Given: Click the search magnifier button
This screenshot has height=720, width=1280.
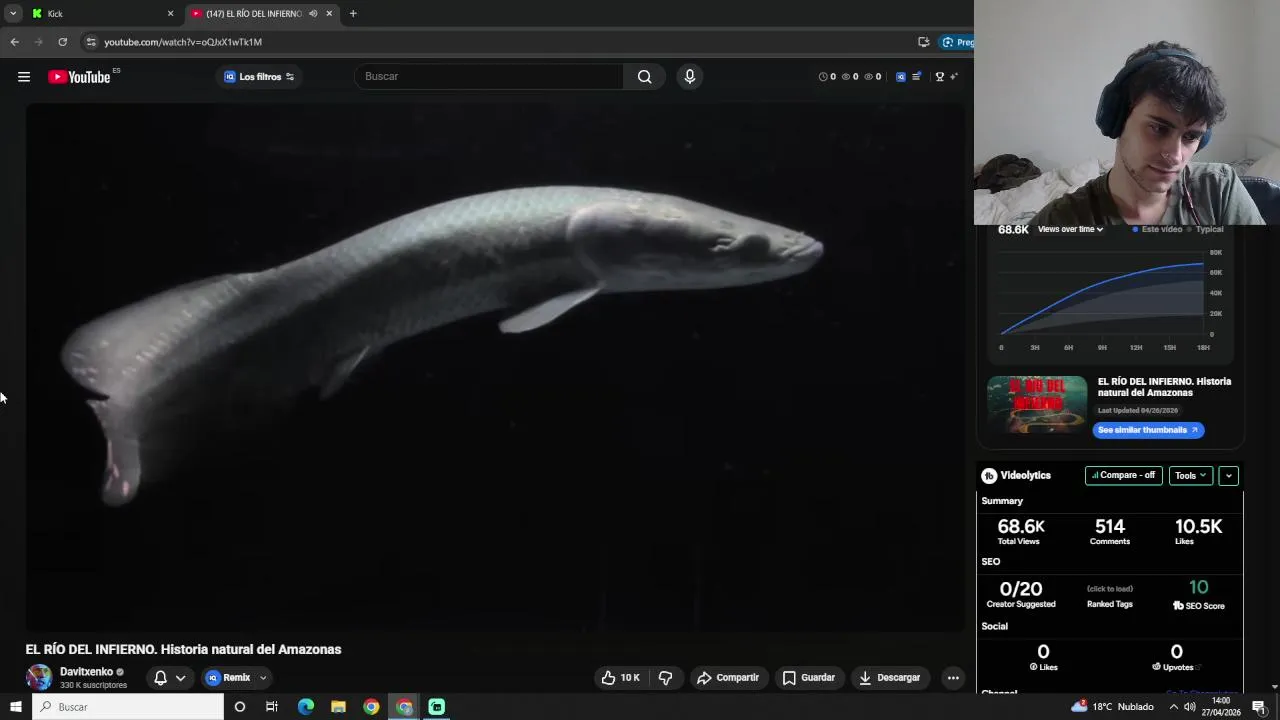Looking at the screenshot, I should pos(644,77).
